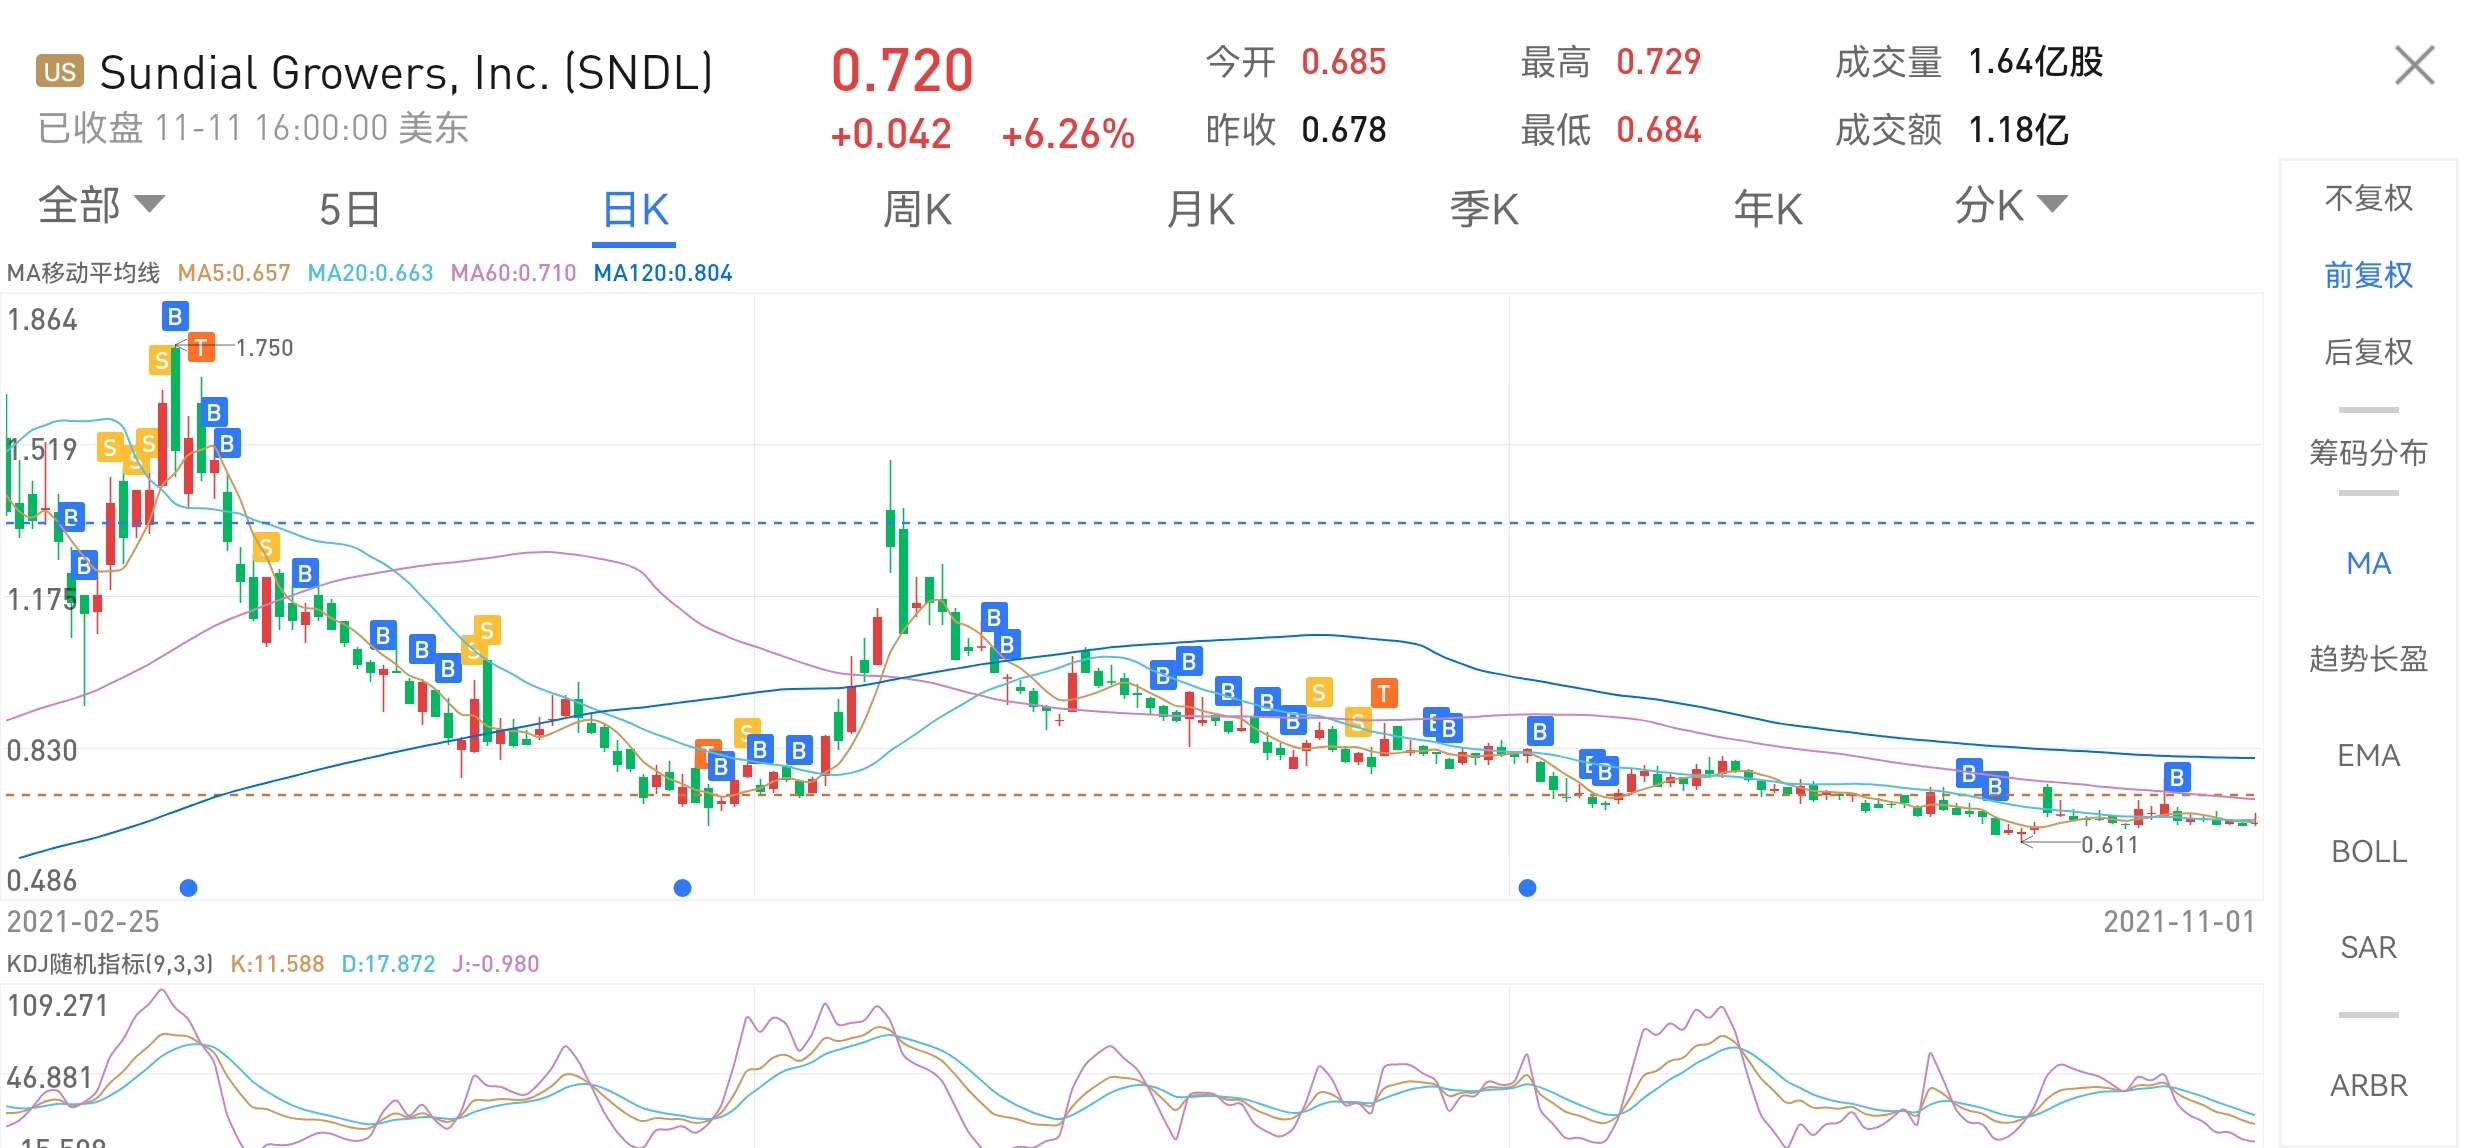Click the MA60:0.710 legend label

pos(513,273)
